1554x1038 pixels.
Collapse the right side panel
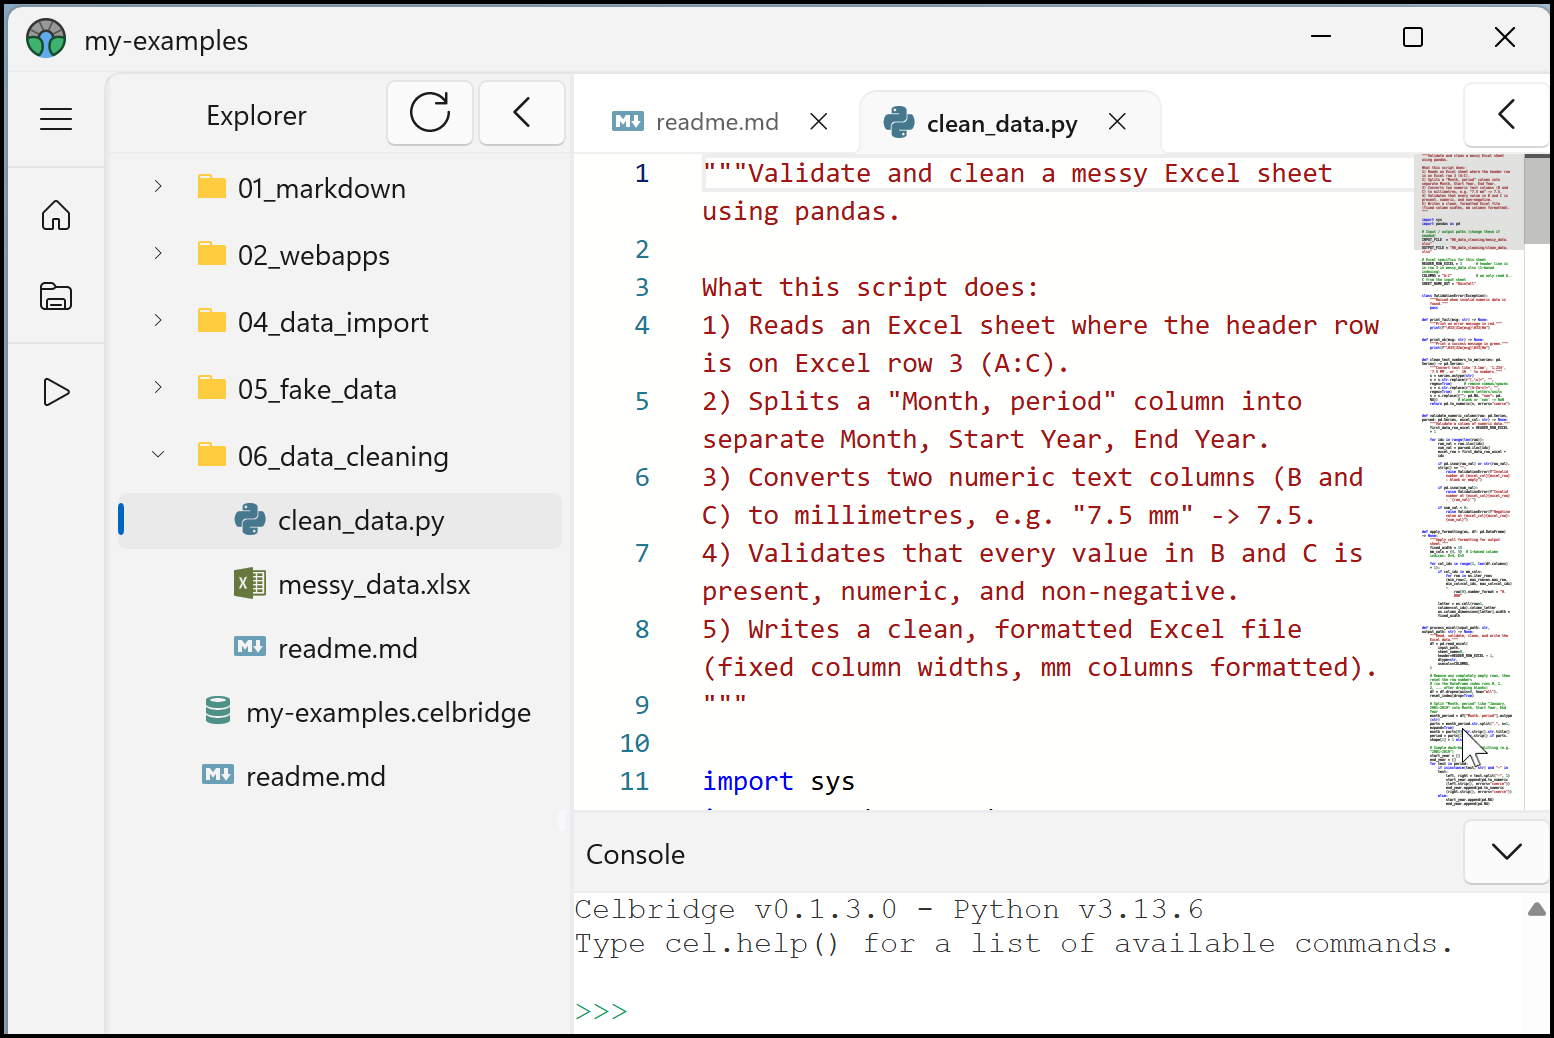point(1507,114)
